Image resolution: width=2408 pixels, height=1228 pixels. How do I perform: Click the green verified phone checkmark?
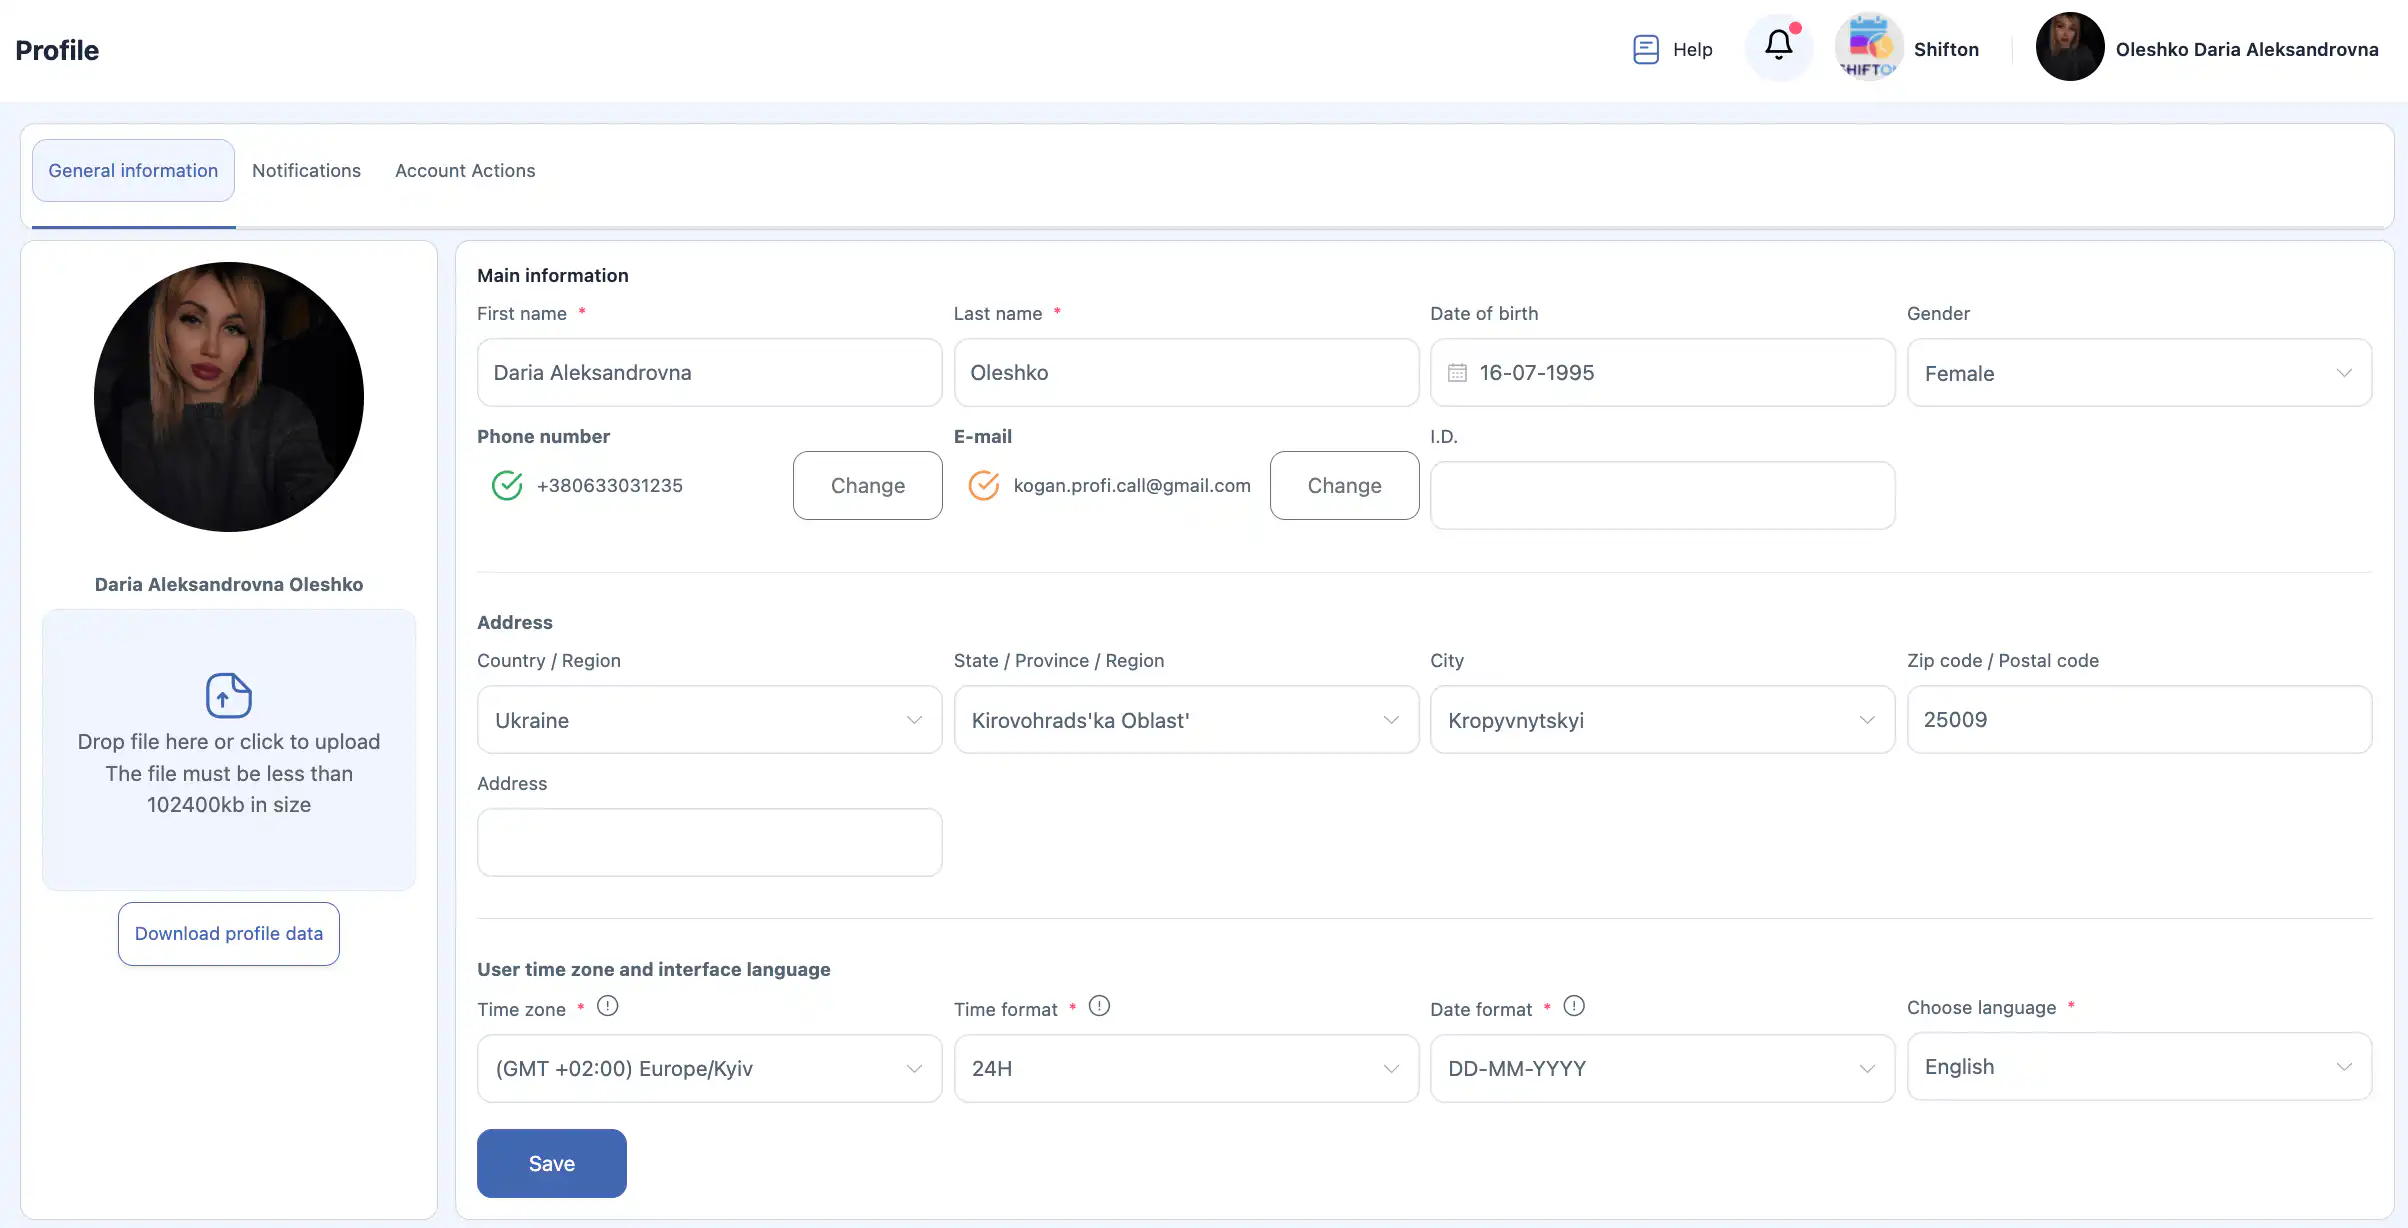507,486
